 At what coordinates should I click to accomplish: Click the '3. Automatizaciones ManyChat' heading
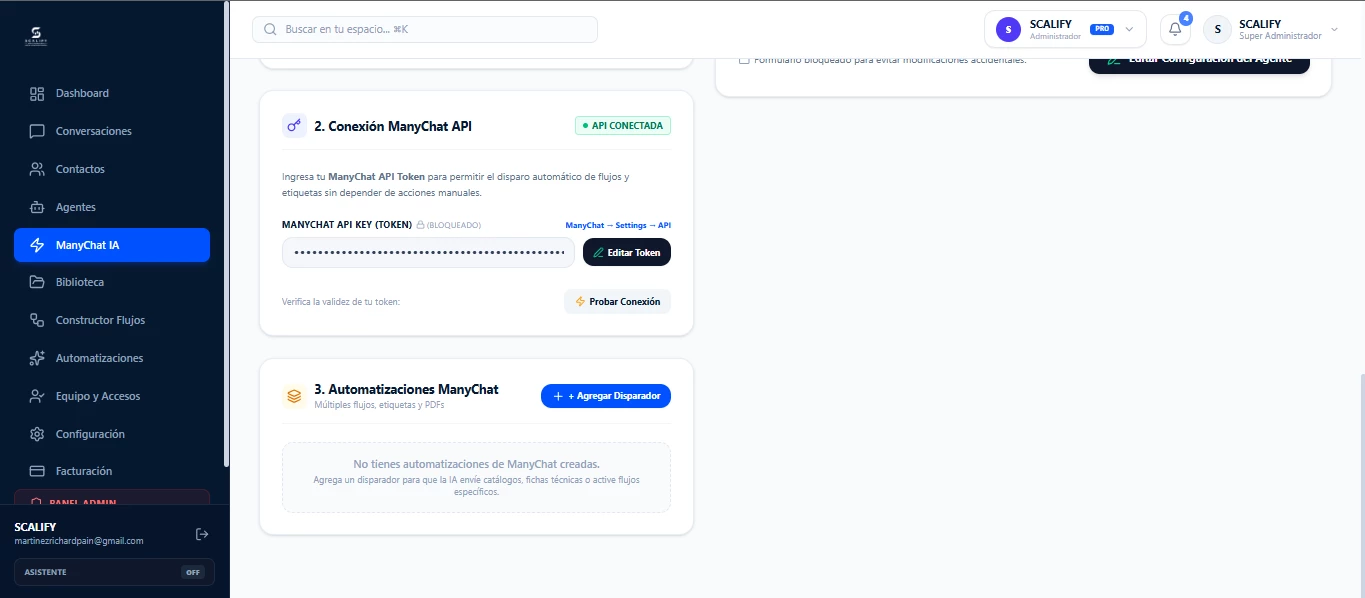pos(406,390)
